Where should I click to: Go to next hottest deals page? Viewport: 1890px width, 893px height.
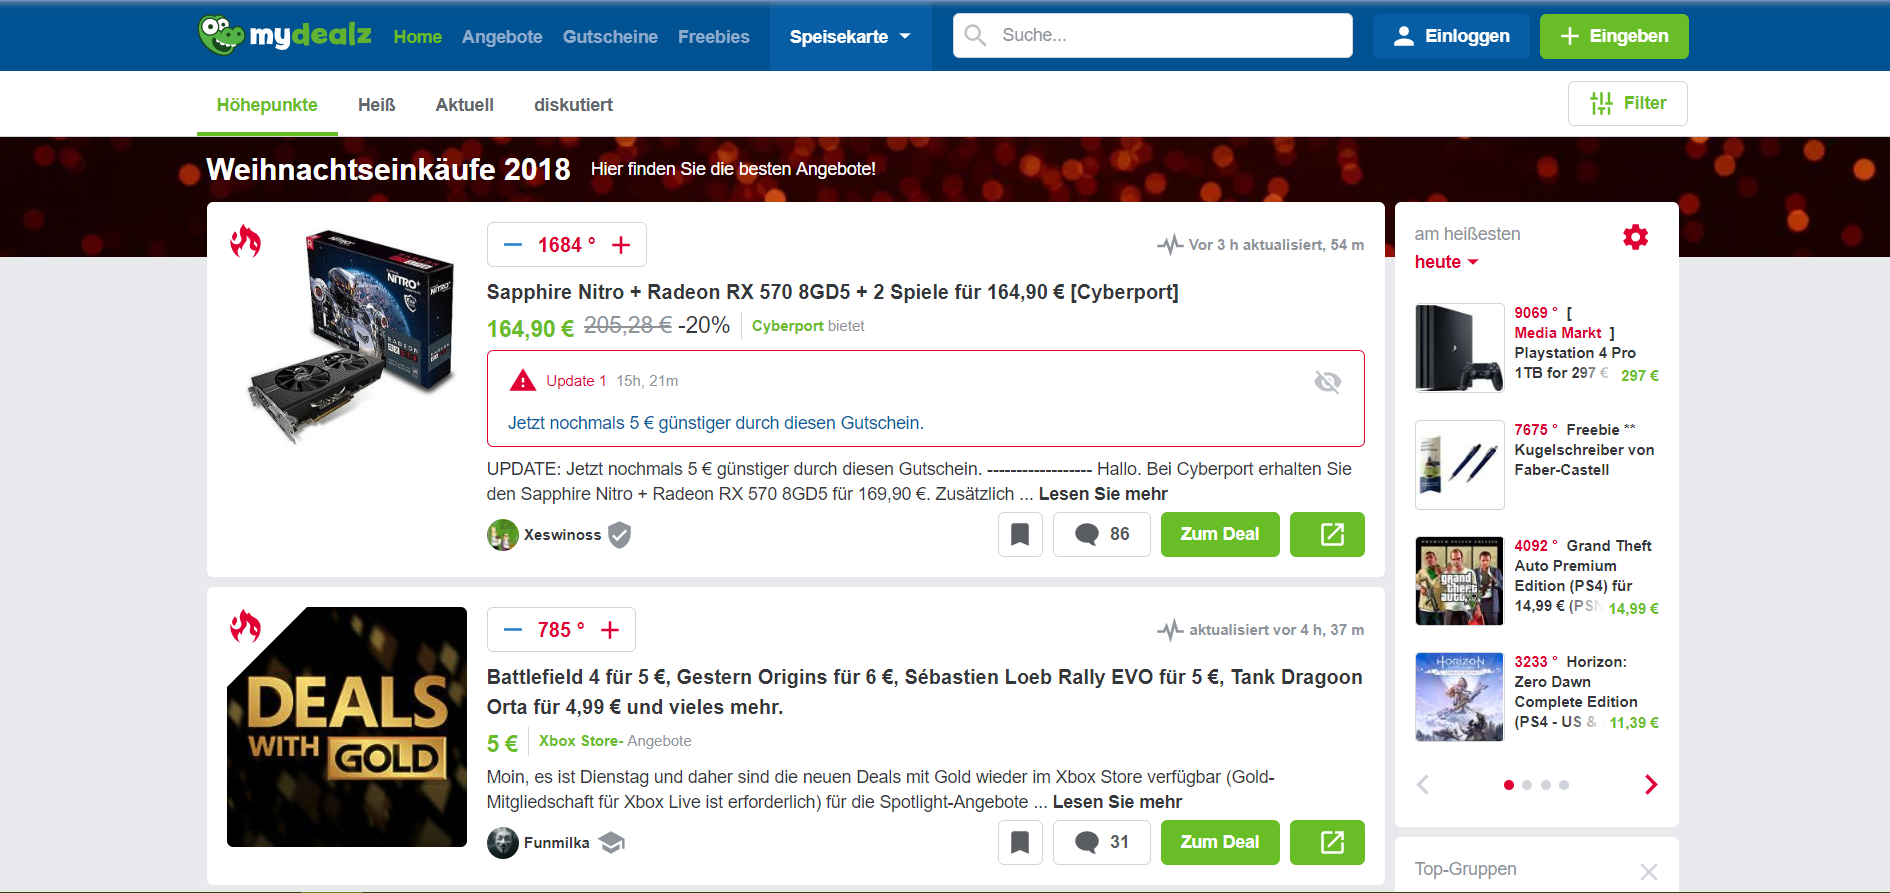click(x=1651, y=785)
